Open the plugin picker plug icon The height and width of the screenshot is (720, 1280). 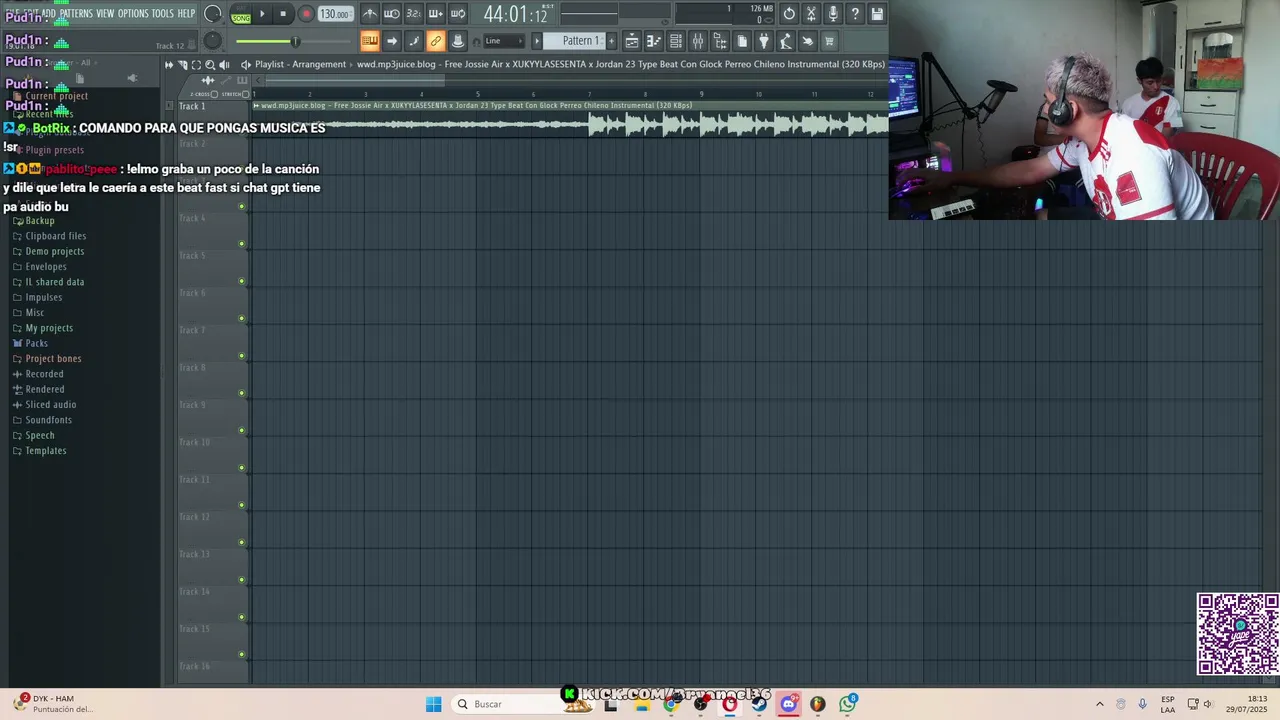764,41
